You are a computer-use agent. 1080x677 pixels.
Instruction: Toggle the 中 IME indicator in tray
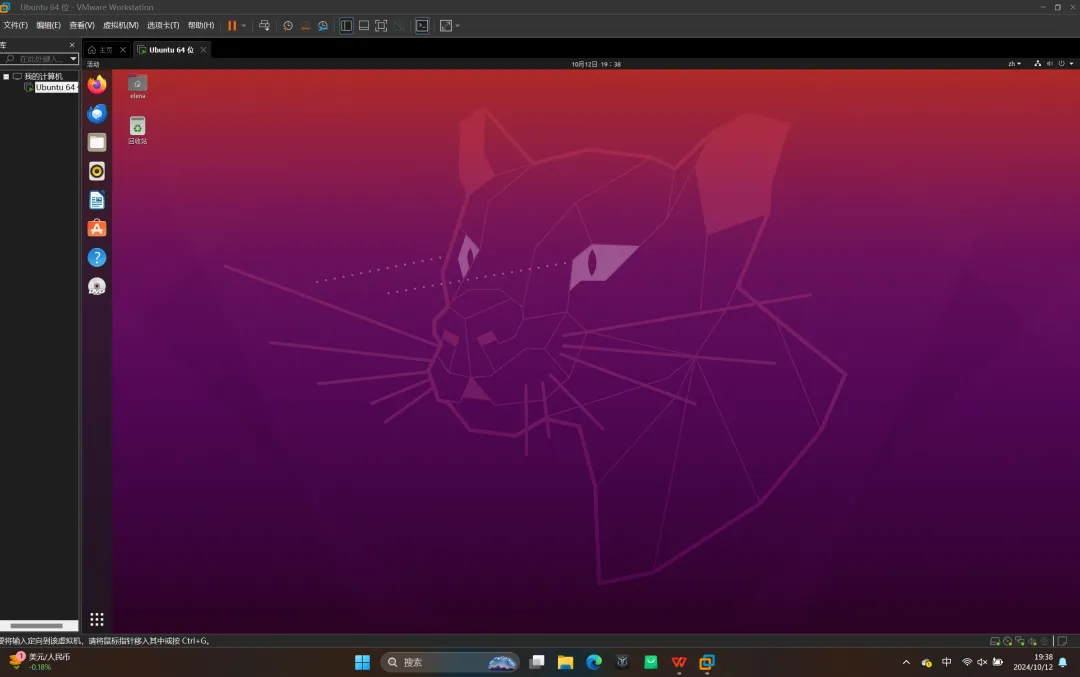(x=947, y=662)
